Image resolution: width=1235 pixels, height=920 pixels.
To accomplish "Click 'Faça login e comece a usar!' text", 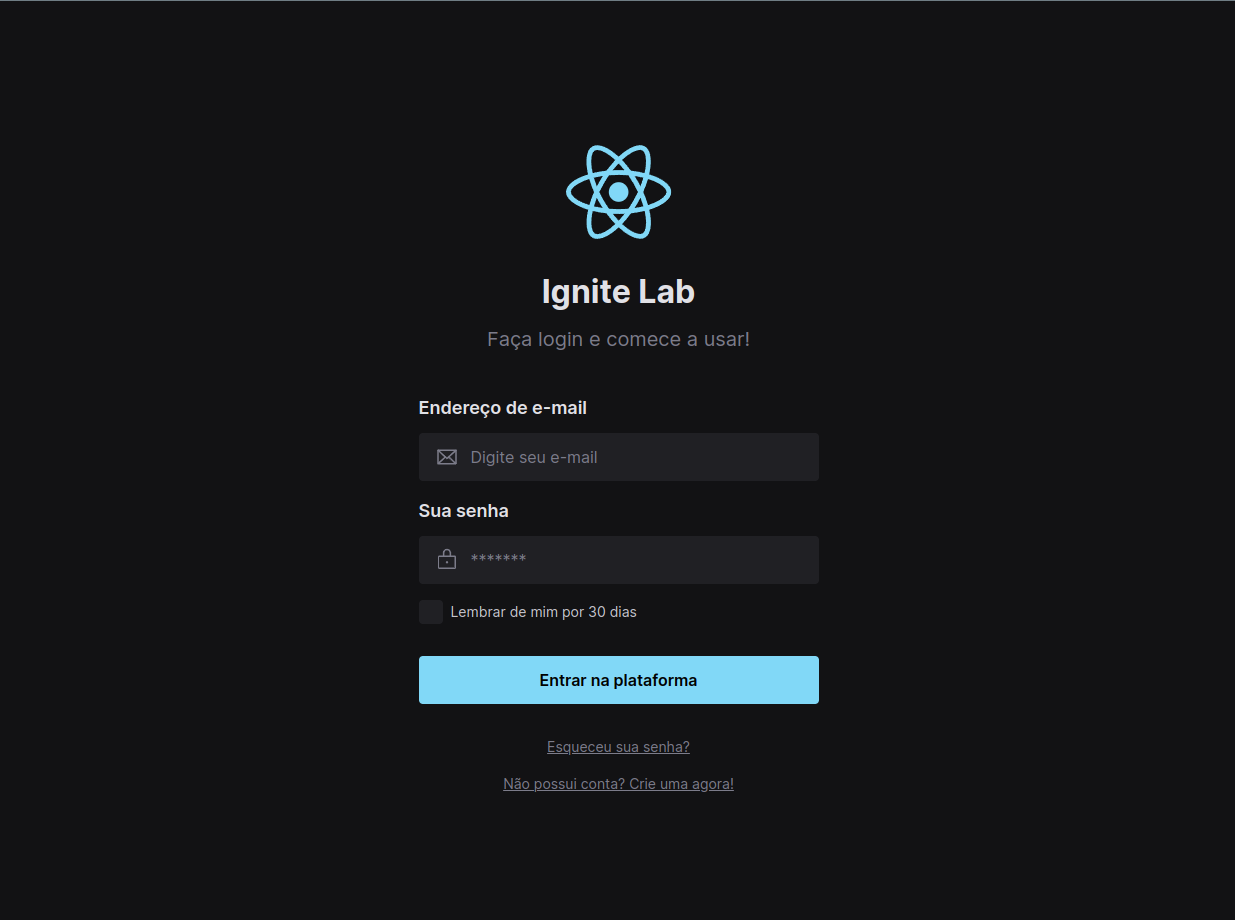I will coord(618,339).
